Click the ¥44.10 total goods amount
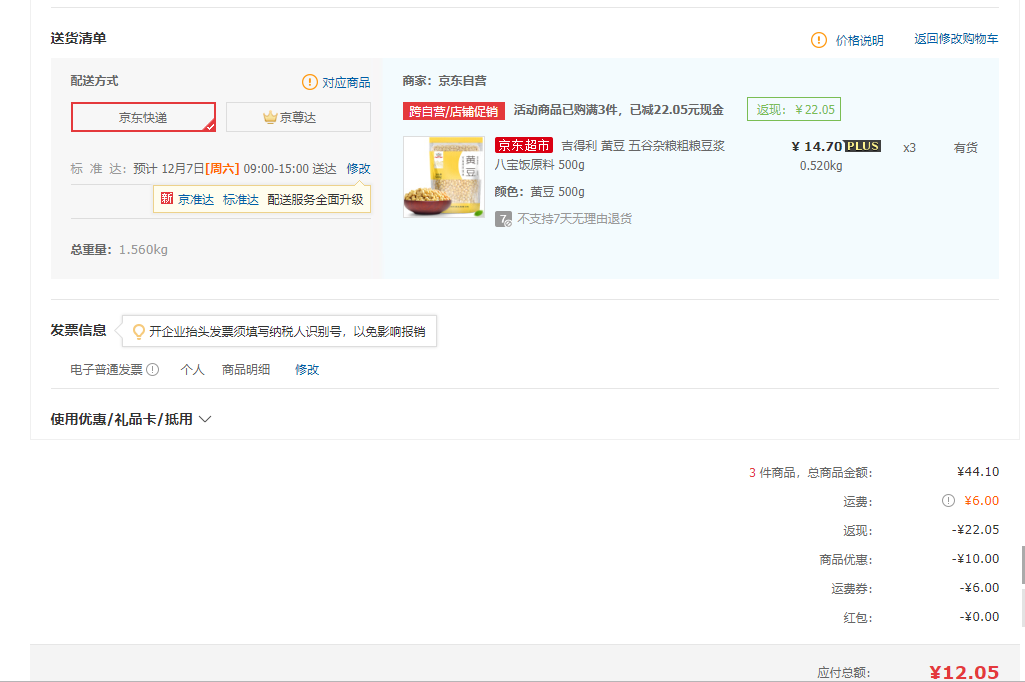 coord(978,471)
